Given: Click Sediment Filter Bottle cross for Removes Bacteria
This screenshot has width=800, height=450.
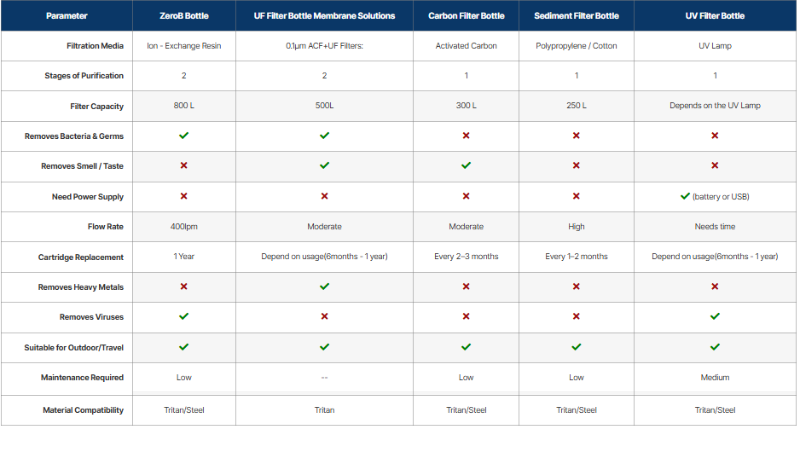Looking at the screenshot, I should (576, 136).
